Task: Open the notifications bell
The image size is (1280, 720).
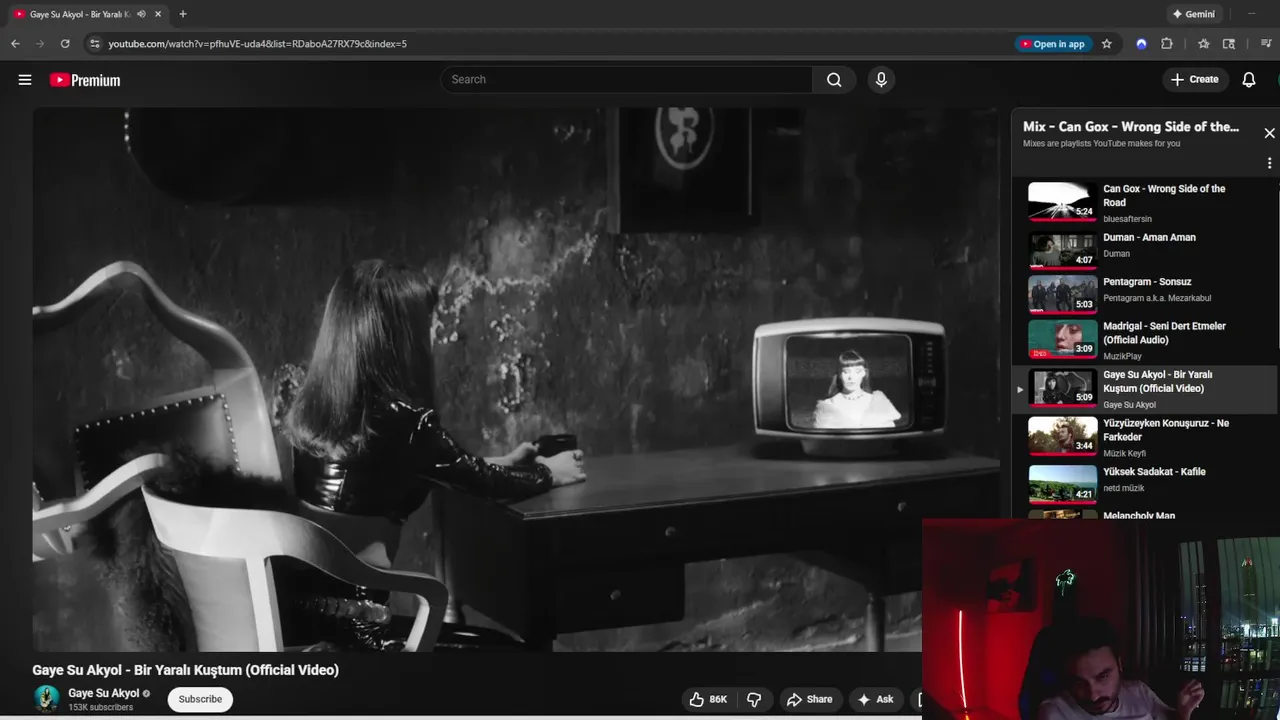Action: click(1249, 80)
